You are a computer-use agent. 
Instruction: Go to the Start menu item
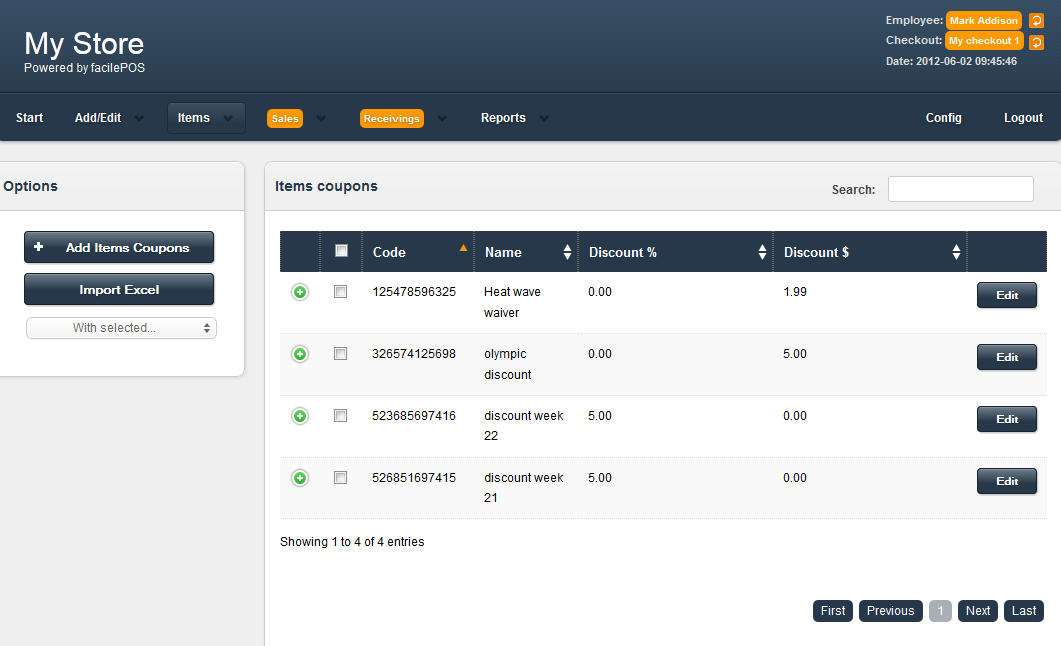tap(30, 118)
